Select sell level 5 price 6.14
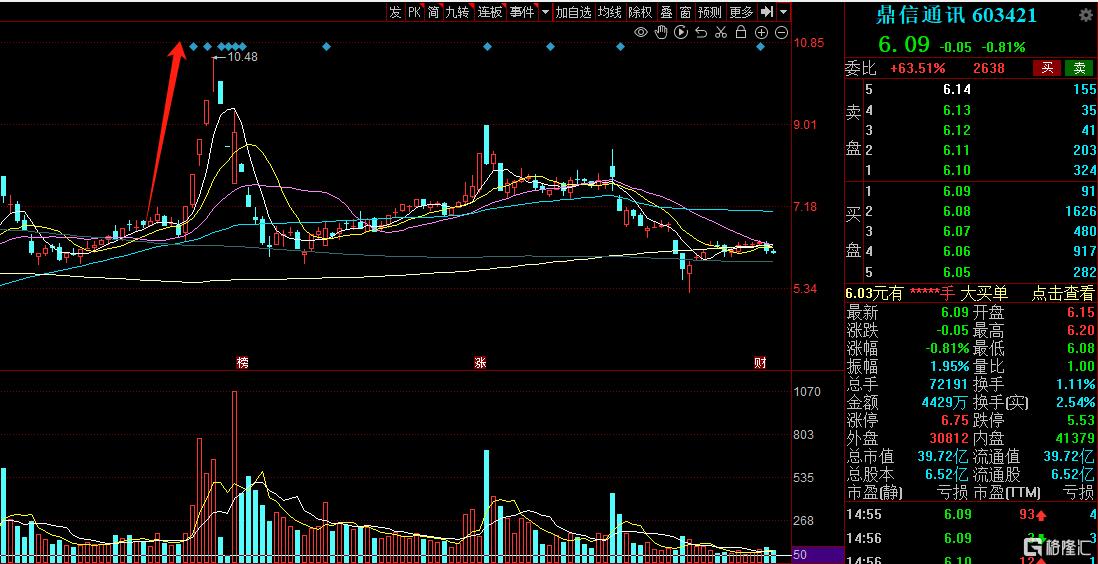 (x=957, y=90)
